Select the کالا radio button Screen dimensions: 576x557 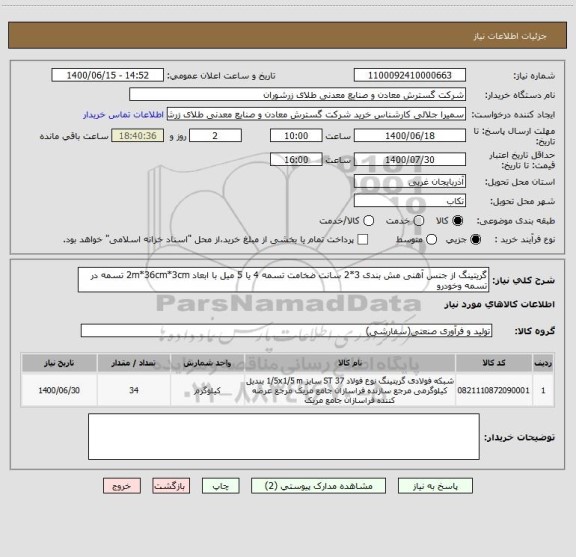(x=458, y=220)
